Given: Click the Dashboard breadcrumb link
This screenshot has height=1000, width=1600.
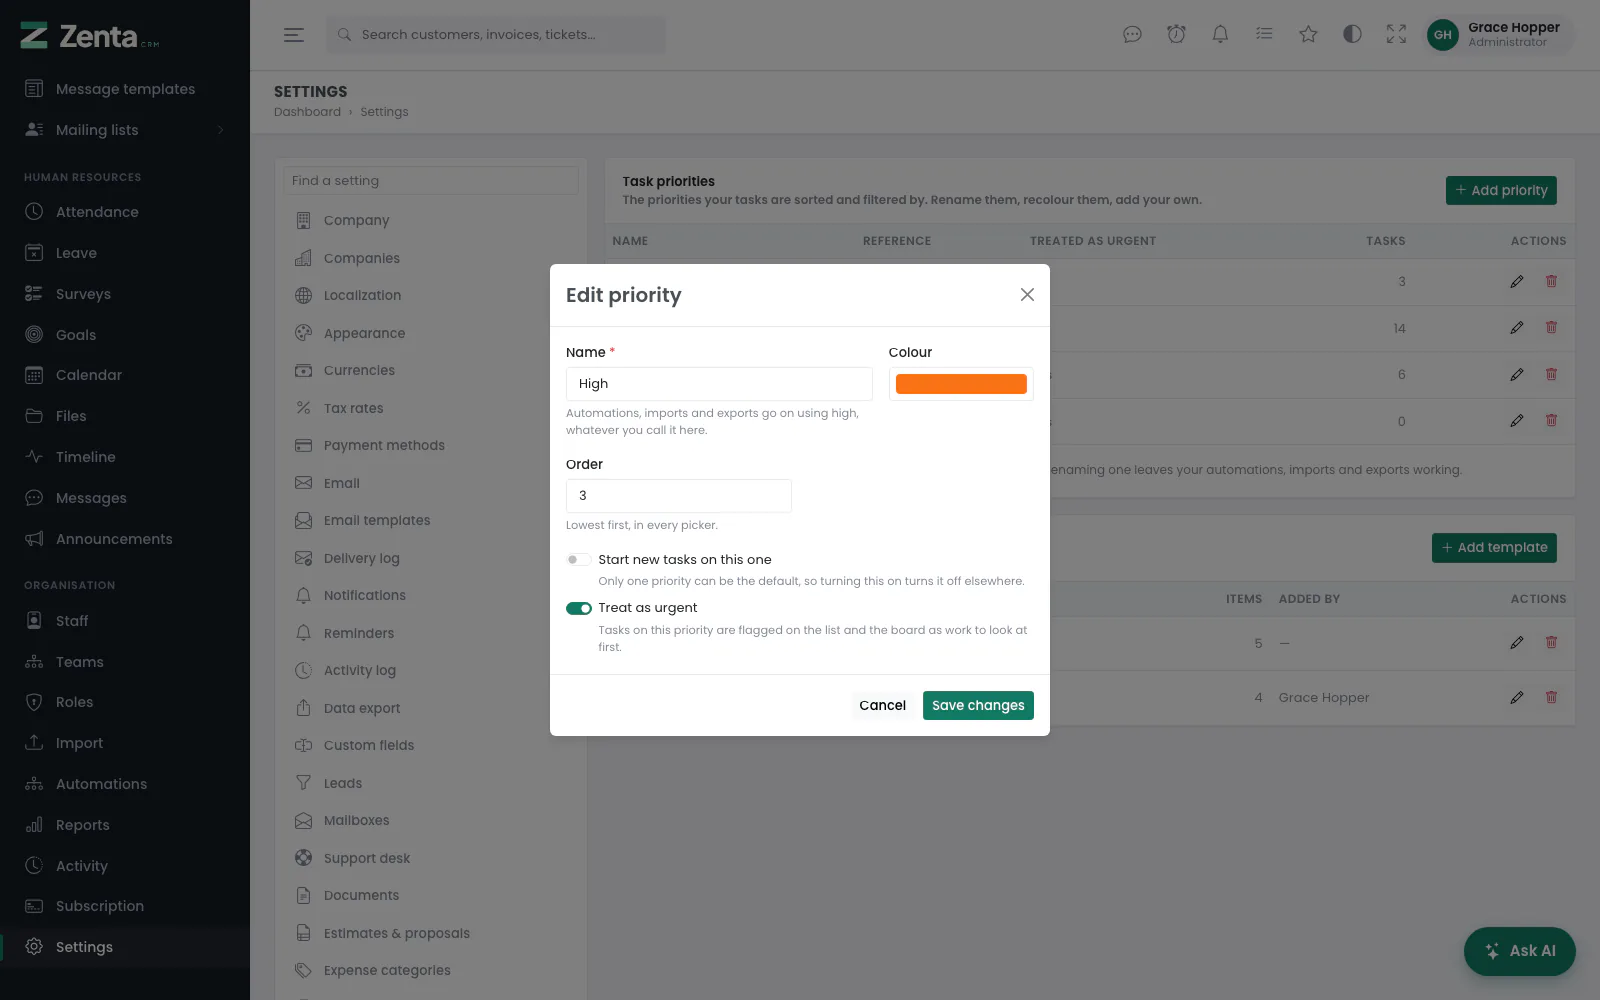Looking at the screenshot, I should [x=307, y=112].
